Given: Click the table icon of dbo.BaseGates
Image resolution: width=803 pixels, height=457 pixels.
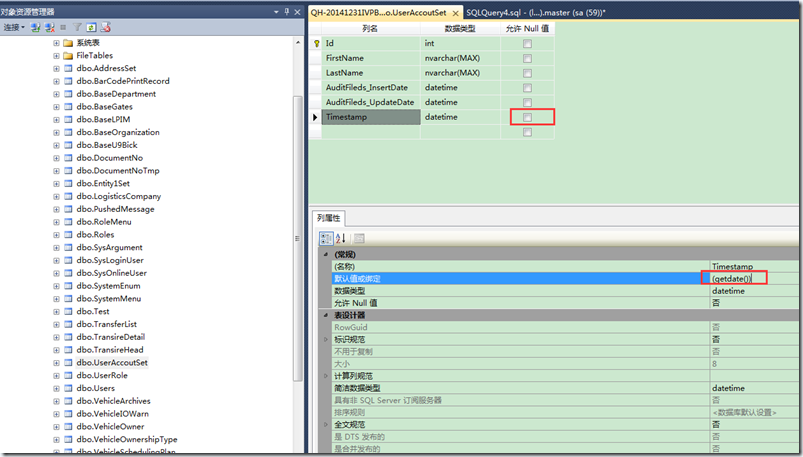Looking at the screenshot, I should [x=68, y=107].
